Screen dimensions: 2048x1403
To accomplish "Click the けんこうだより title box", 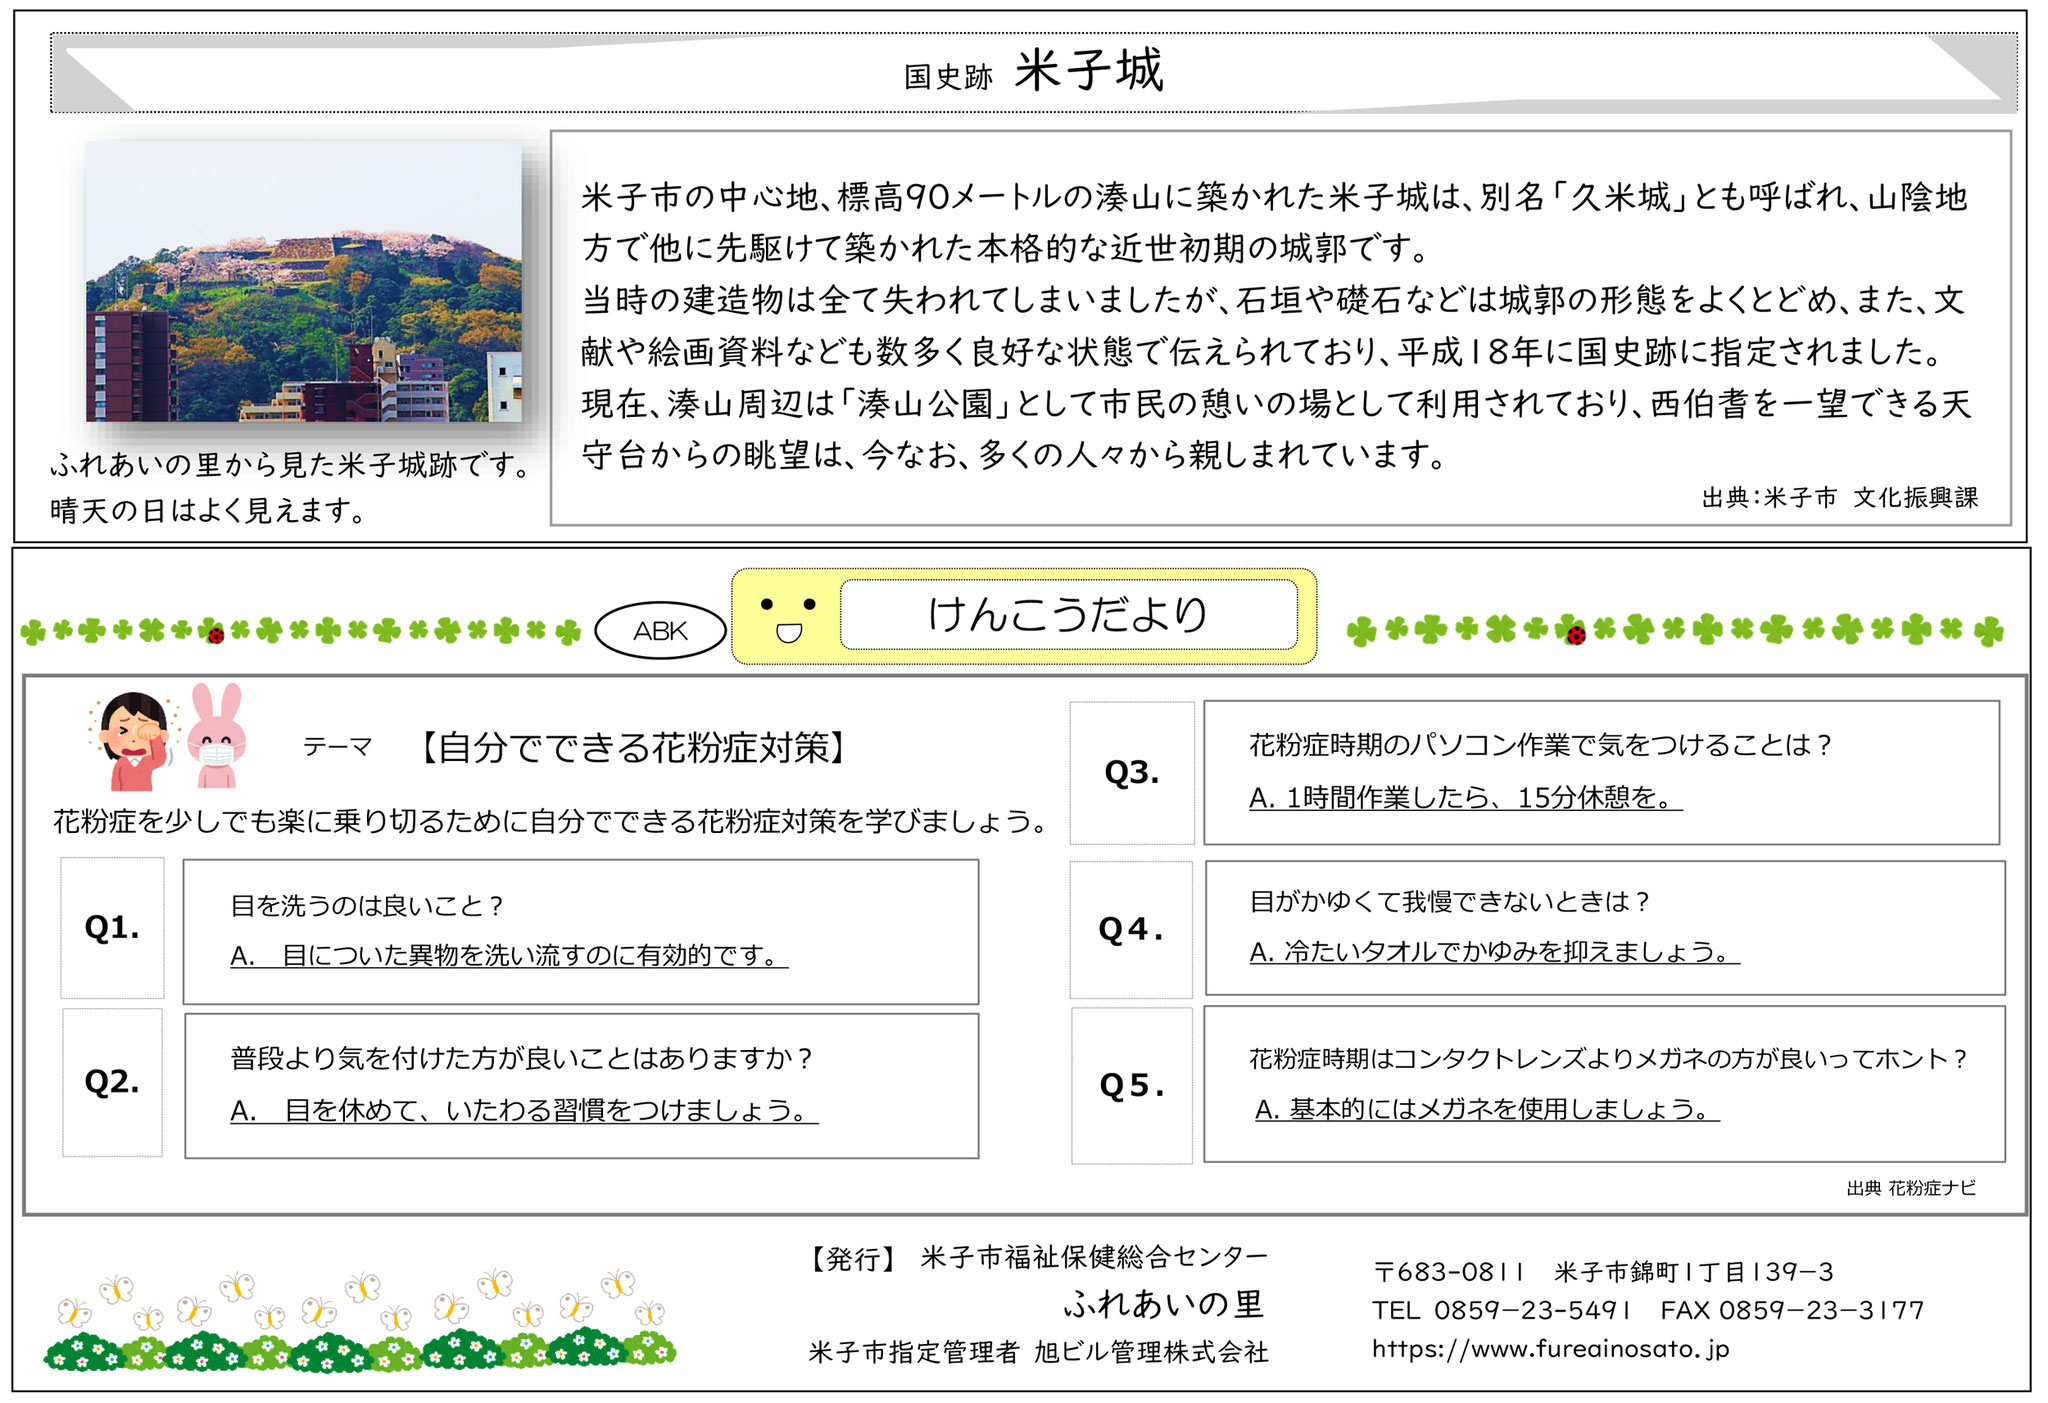I will tap(1068, 614).
